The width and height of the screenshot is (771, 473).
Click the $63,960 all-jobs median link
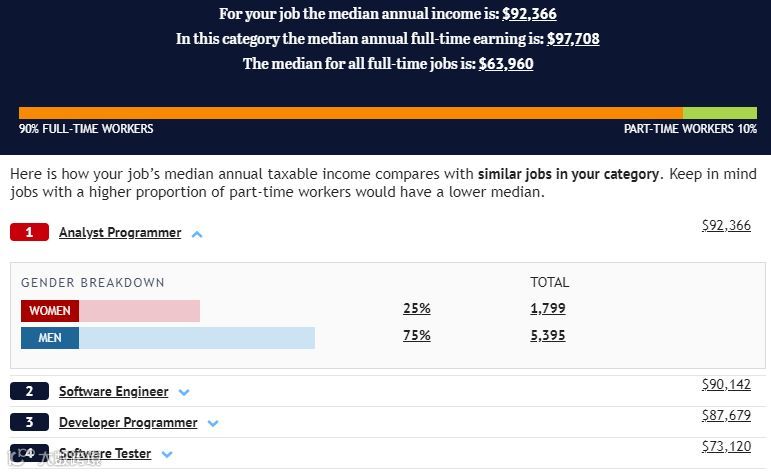tap(506, 64)
